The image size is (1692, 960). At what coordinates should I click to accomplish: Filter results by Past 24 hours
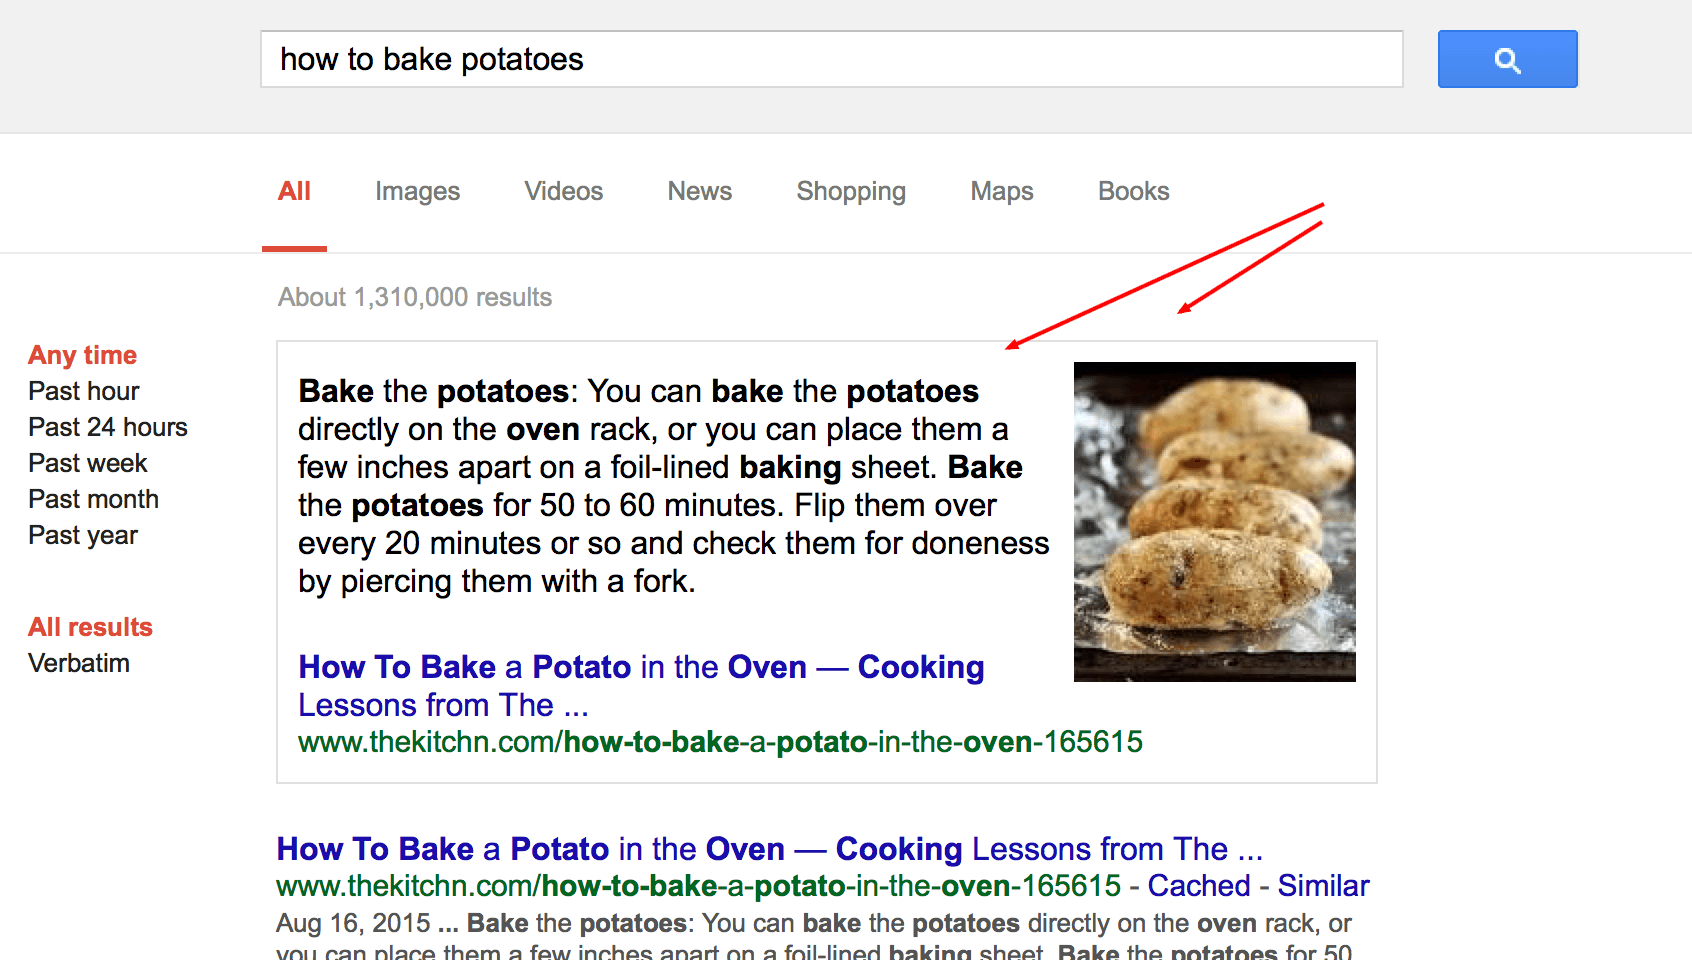[108, 427]
